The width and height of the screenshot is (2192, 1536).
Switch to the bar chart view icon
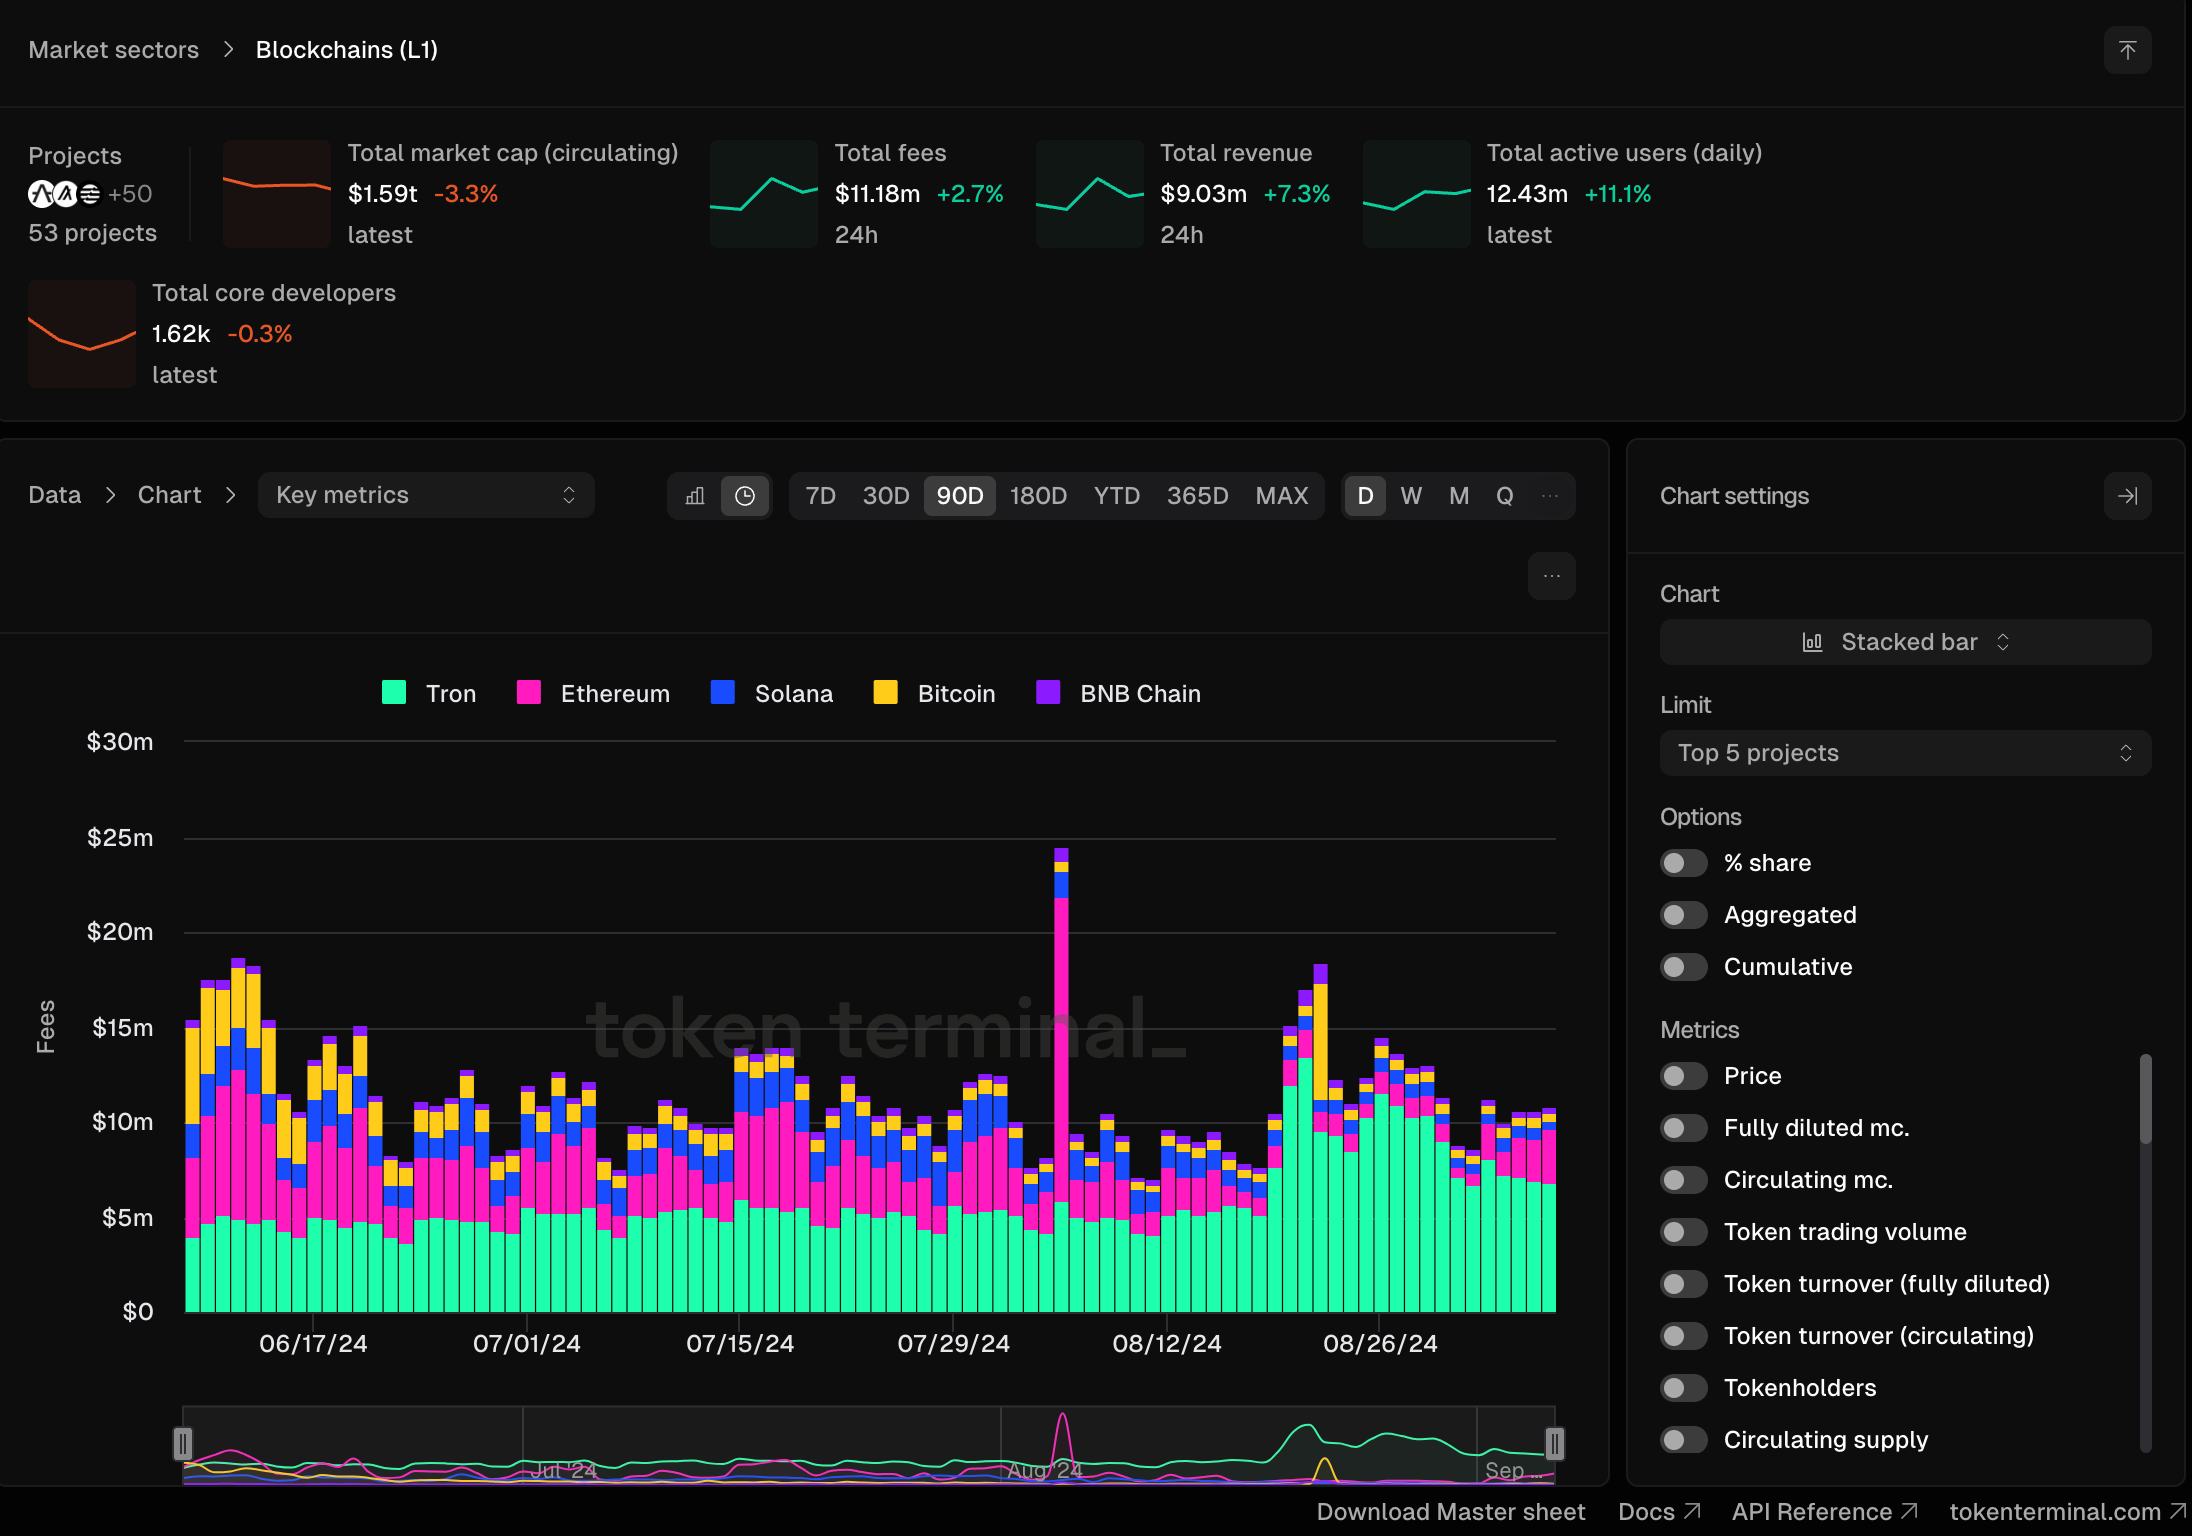coord(695,496)
